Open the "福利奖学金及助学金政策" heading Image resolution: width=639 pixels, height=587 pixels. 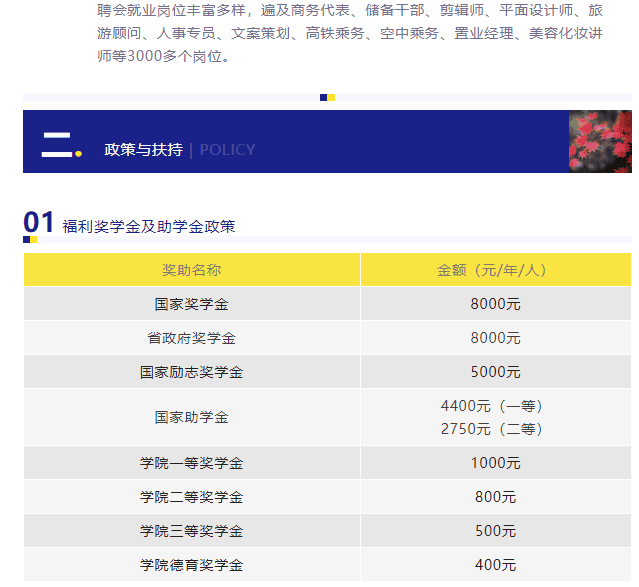149,227
